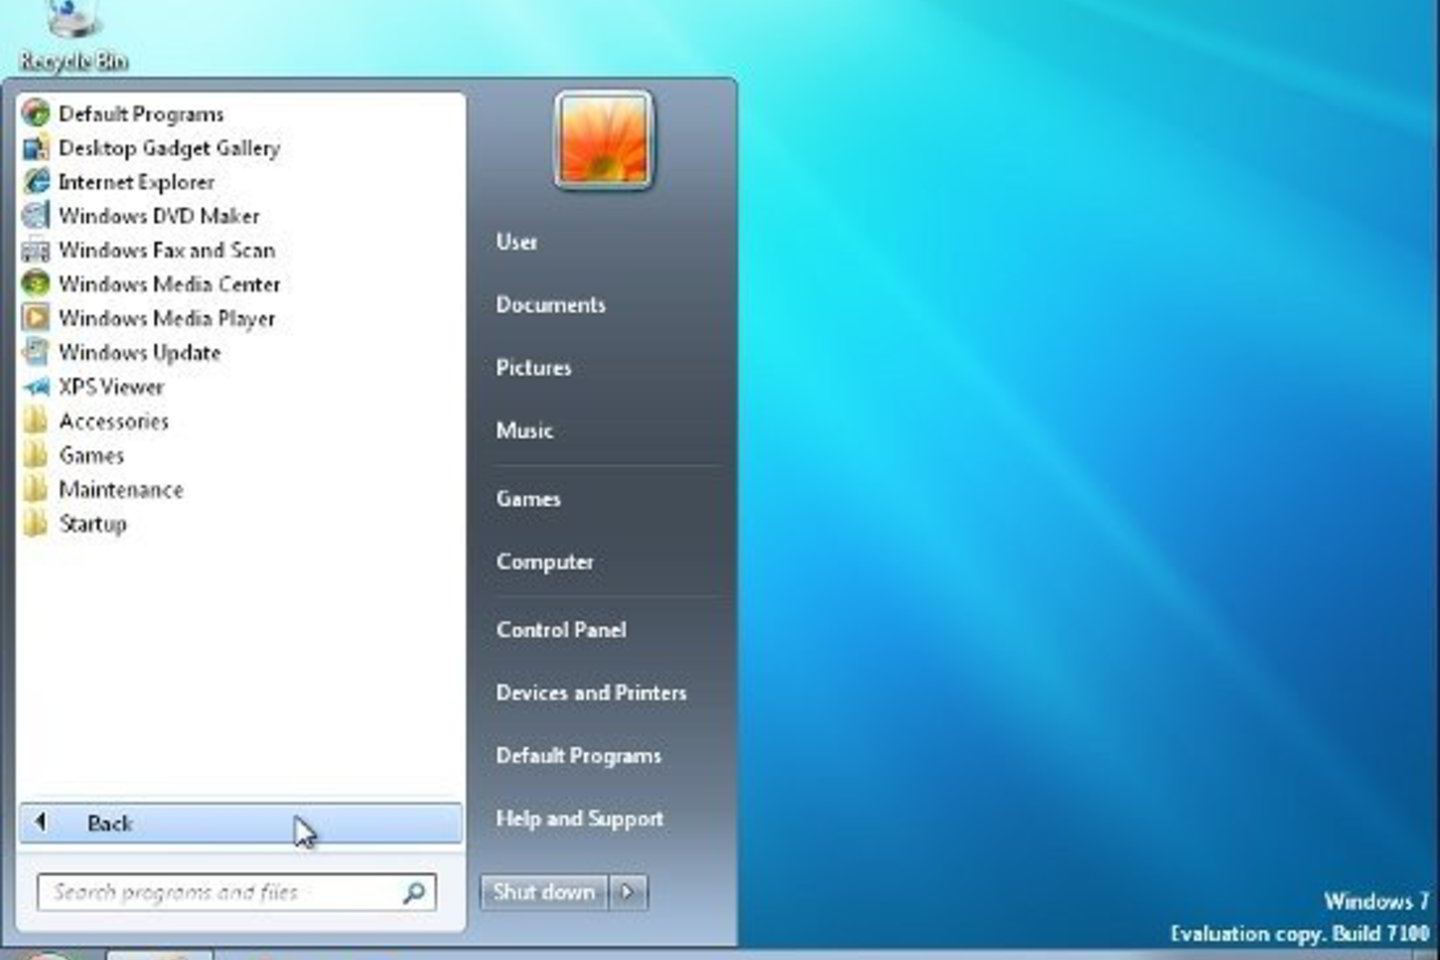1440x960 pixels.
Task: Open Computer from the Start menu
Action: click(x=545, y=562)
